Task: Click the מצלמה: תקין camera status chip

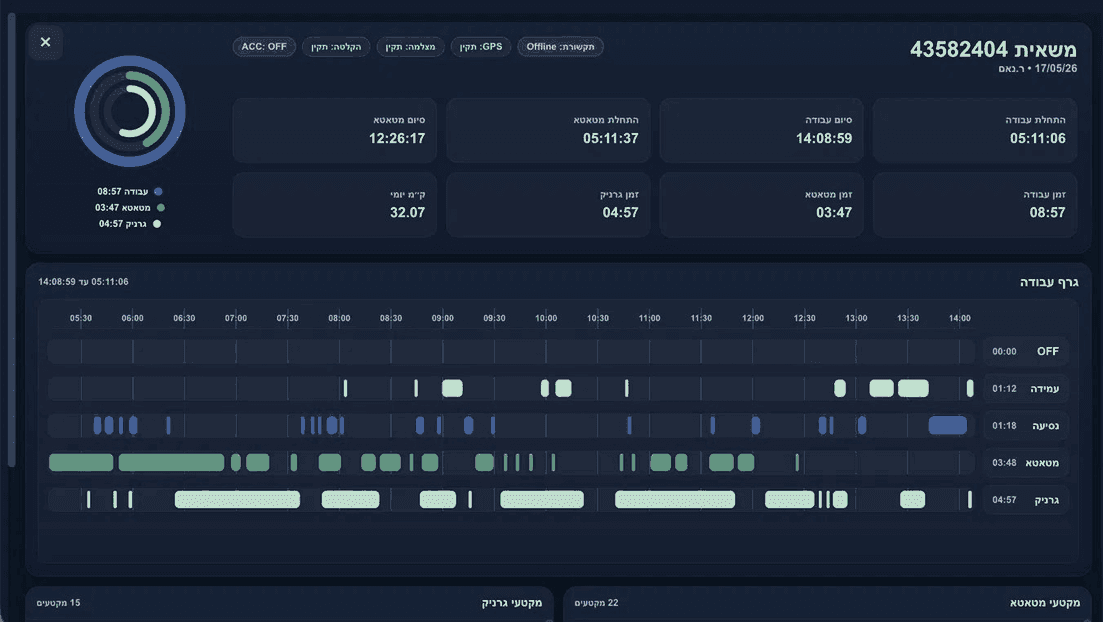Action: tap(410, 47)
